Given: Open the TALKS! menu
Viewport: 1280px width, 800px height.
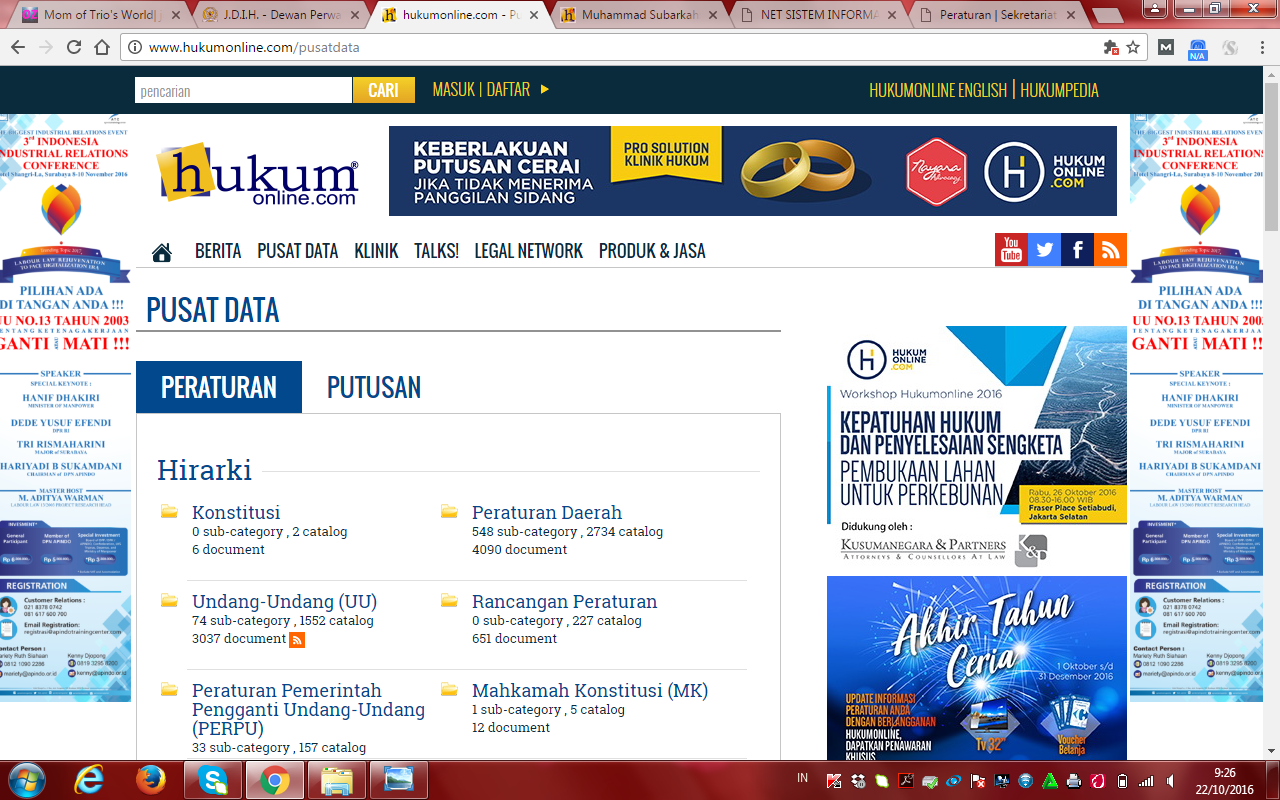Looking at the screenshot, I should tap(436, 251).
